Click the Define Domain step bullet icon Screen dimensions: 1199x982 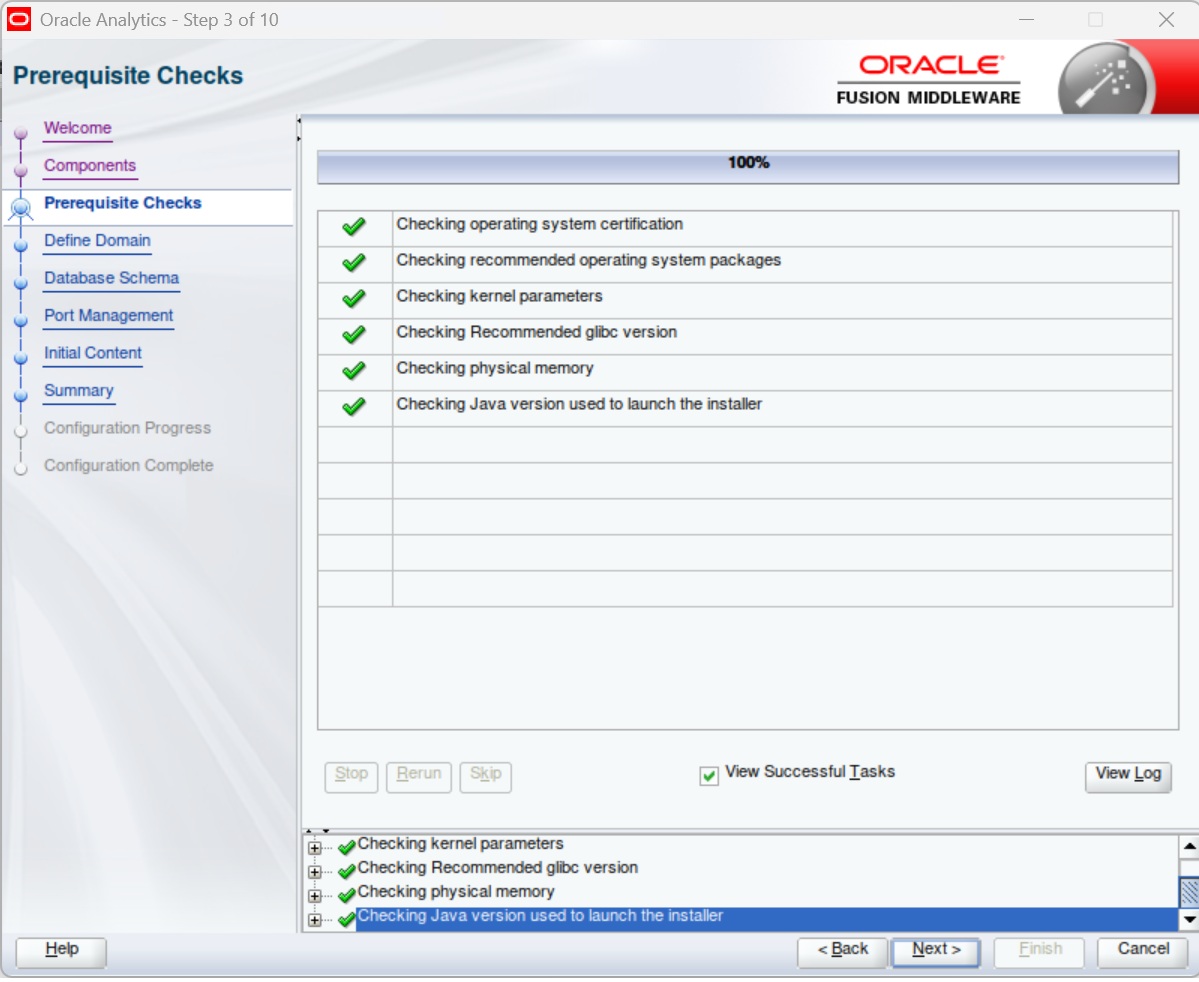point(21,245)
